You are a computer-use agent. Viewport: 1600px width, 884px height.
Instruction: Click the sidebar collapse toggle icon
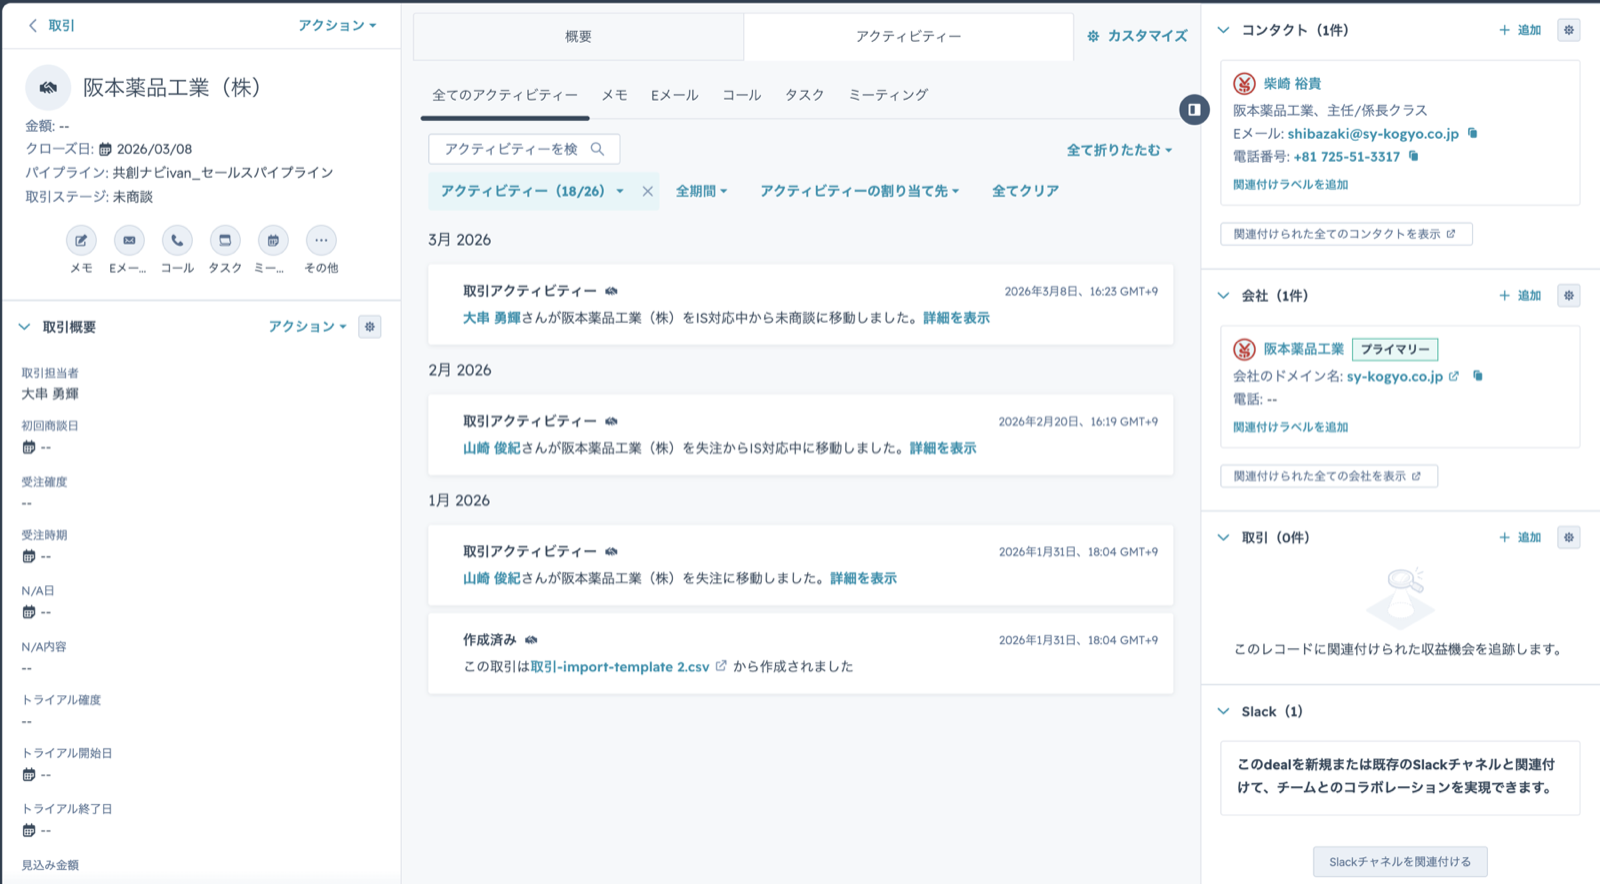(1194, 110)
